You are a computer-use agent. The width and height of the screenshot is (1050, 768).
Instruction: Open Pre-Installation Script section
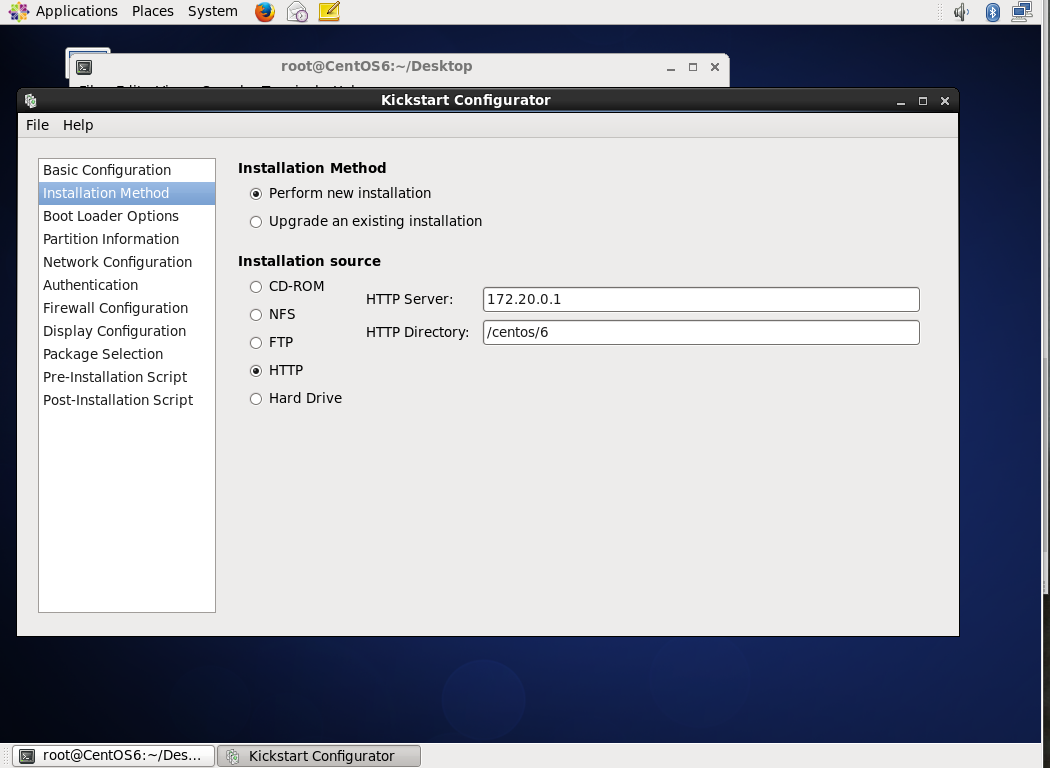127,377
